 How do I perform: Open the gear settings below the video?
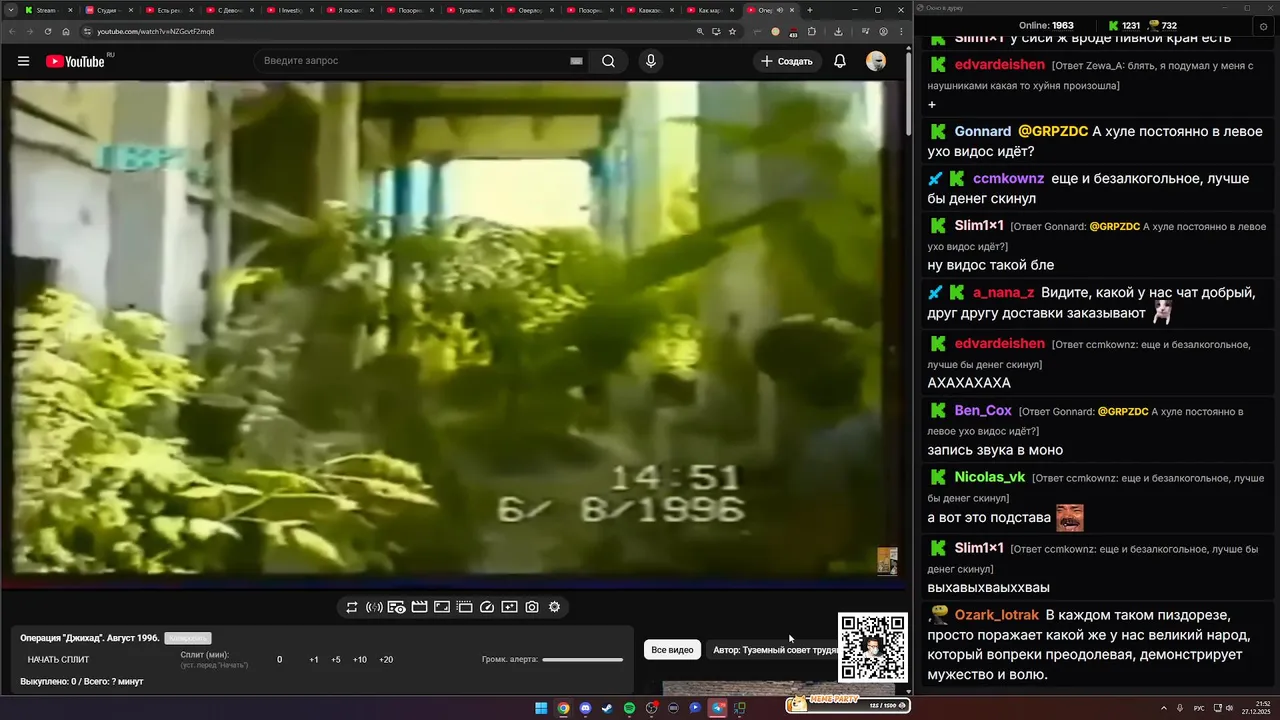[554, 607]
